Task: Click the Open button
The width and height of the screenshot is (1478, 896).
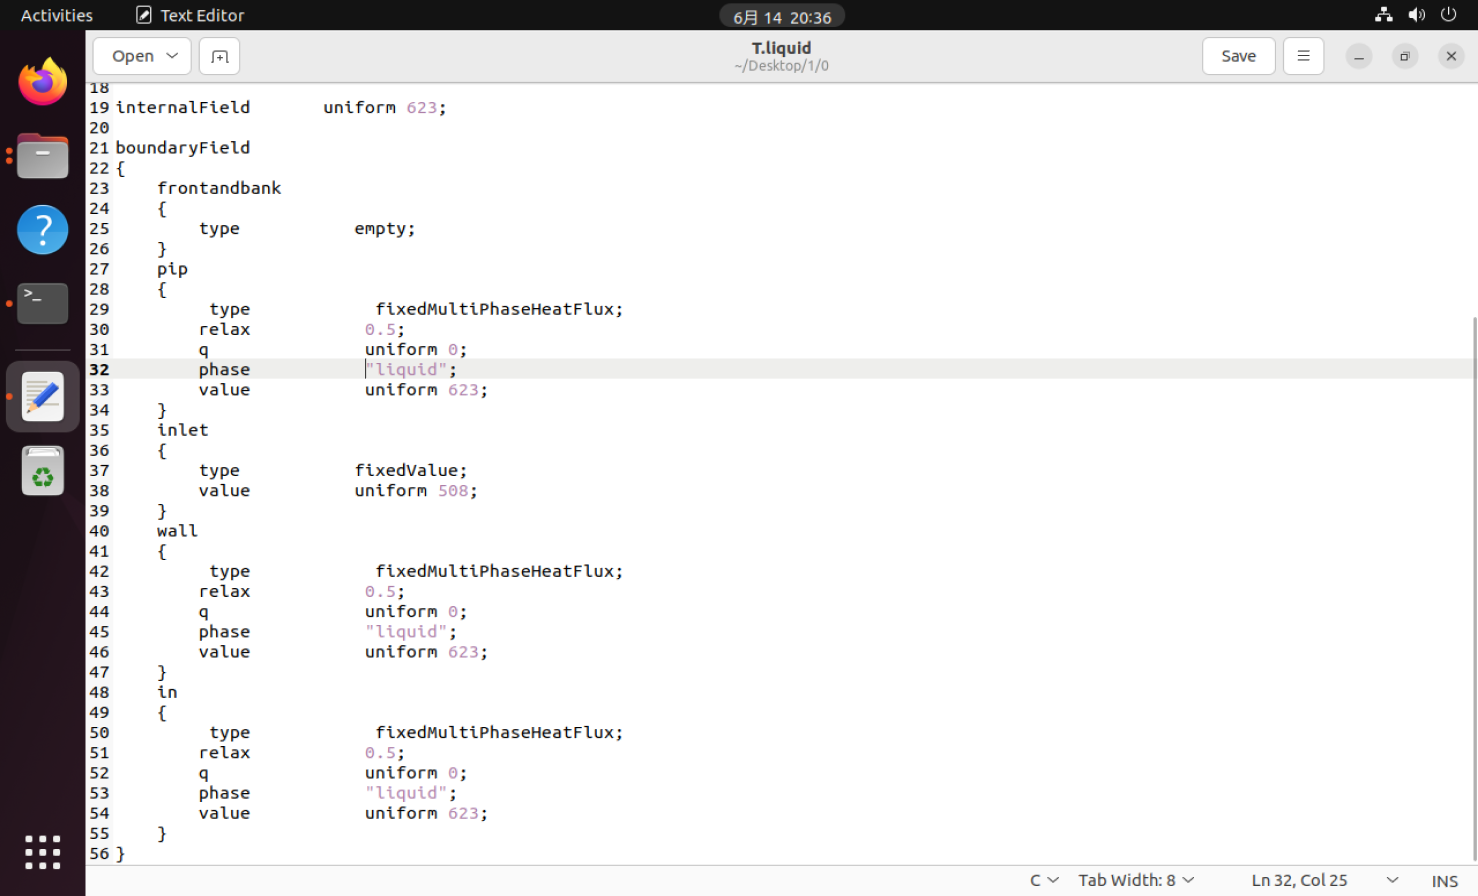Action: (133, 56)
